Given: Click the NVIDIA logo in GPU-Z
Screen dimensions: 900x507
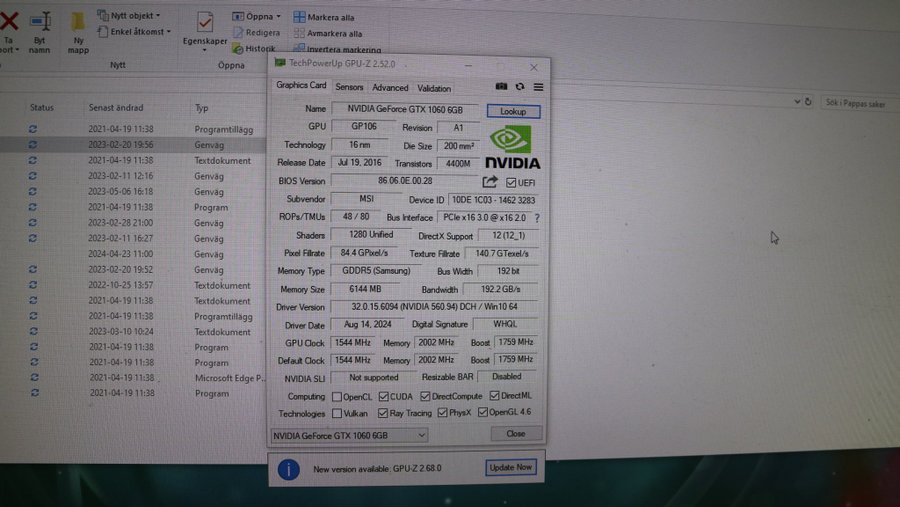Looking at the screenshot, I should click(513, 148).
